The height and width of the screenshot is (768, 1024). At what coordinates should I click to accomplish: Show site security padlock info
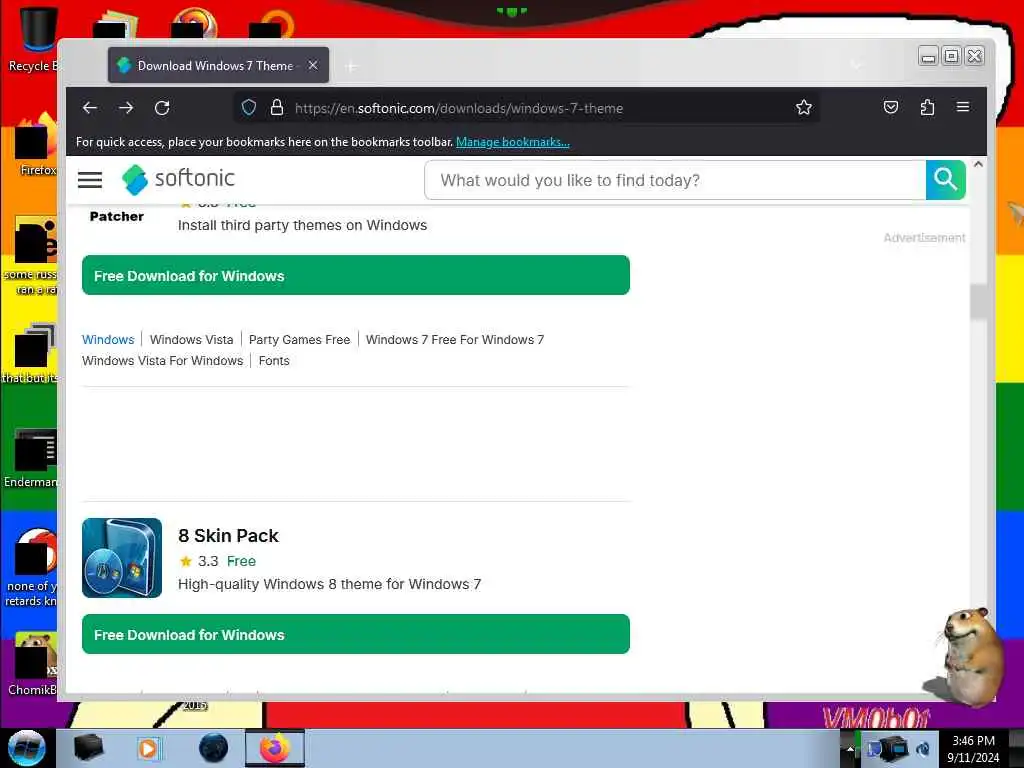(x=277, y=108)
